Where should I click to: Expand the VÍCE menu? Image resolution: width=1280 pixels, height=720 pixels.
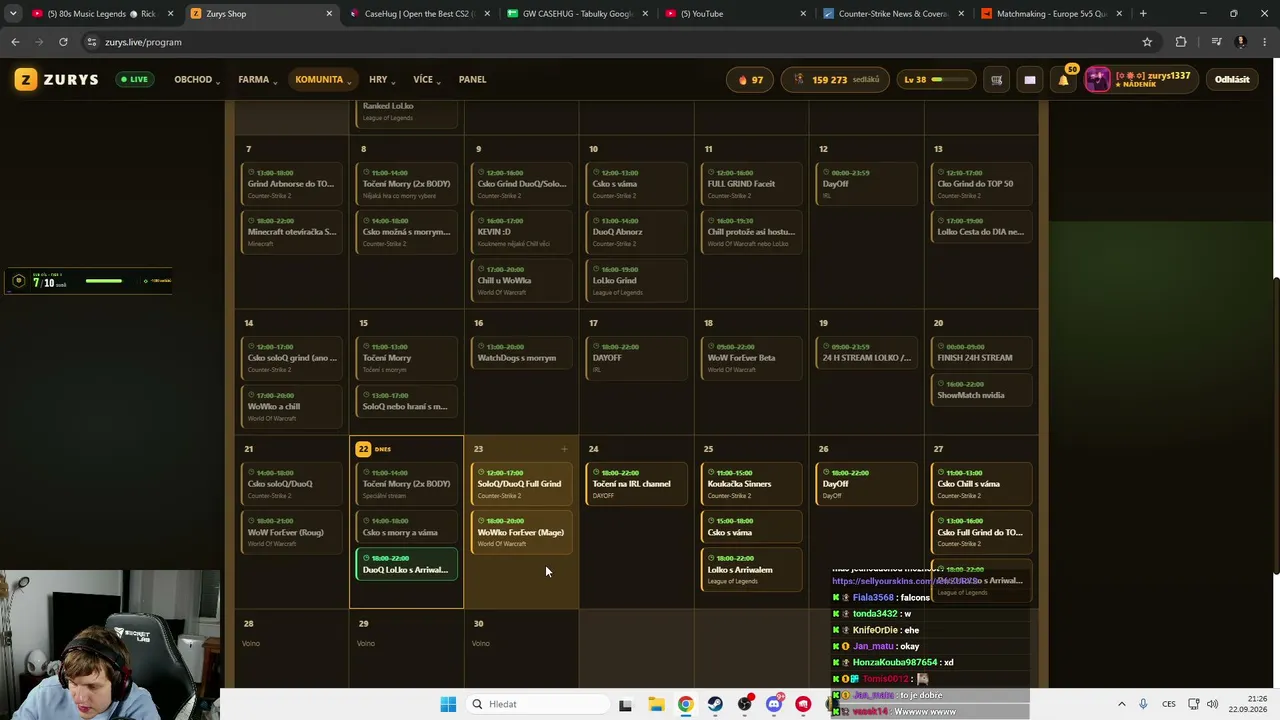[x=427, y=80]
